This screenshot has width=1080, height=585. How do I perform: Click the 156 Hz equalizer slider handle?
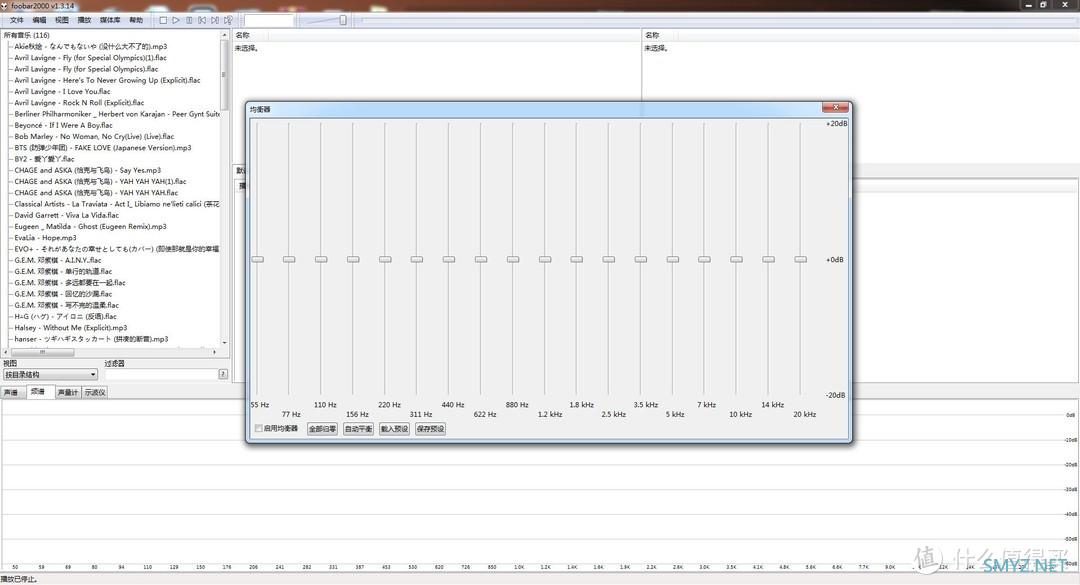[353, 259]
